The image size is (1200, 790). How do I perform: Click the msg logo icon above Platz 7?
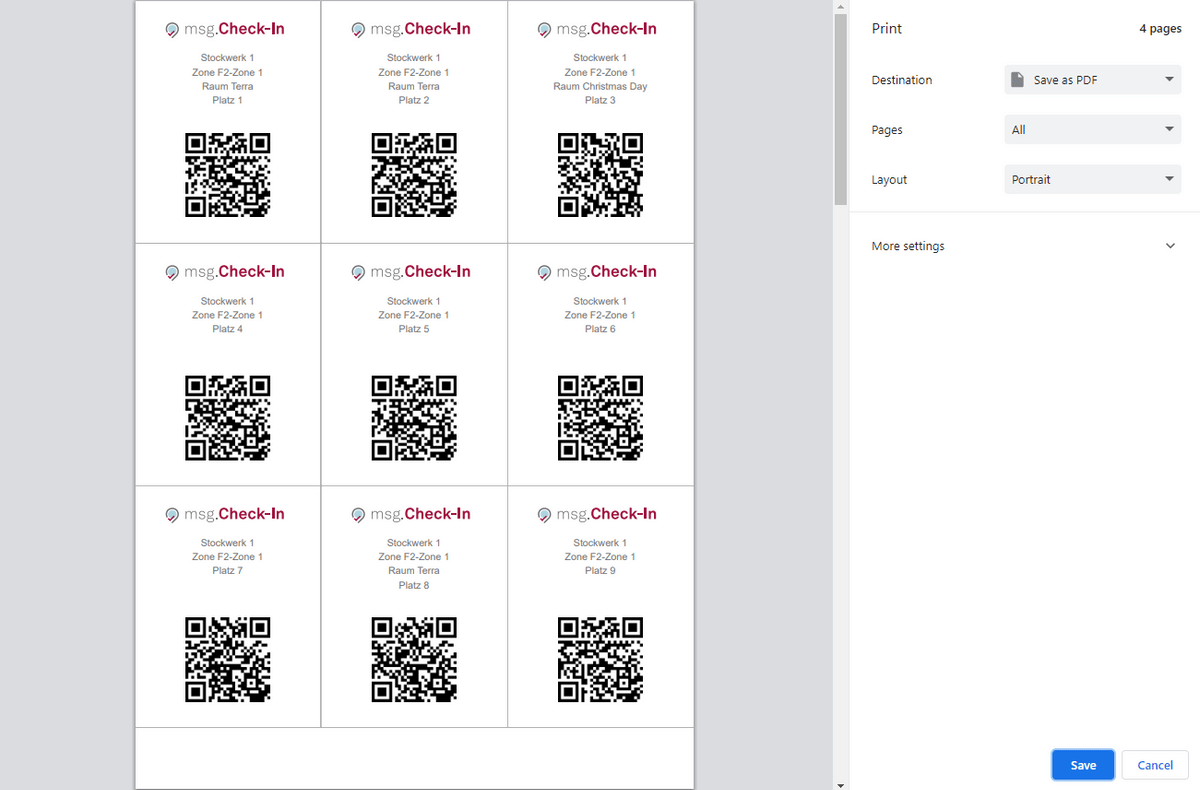172,515
